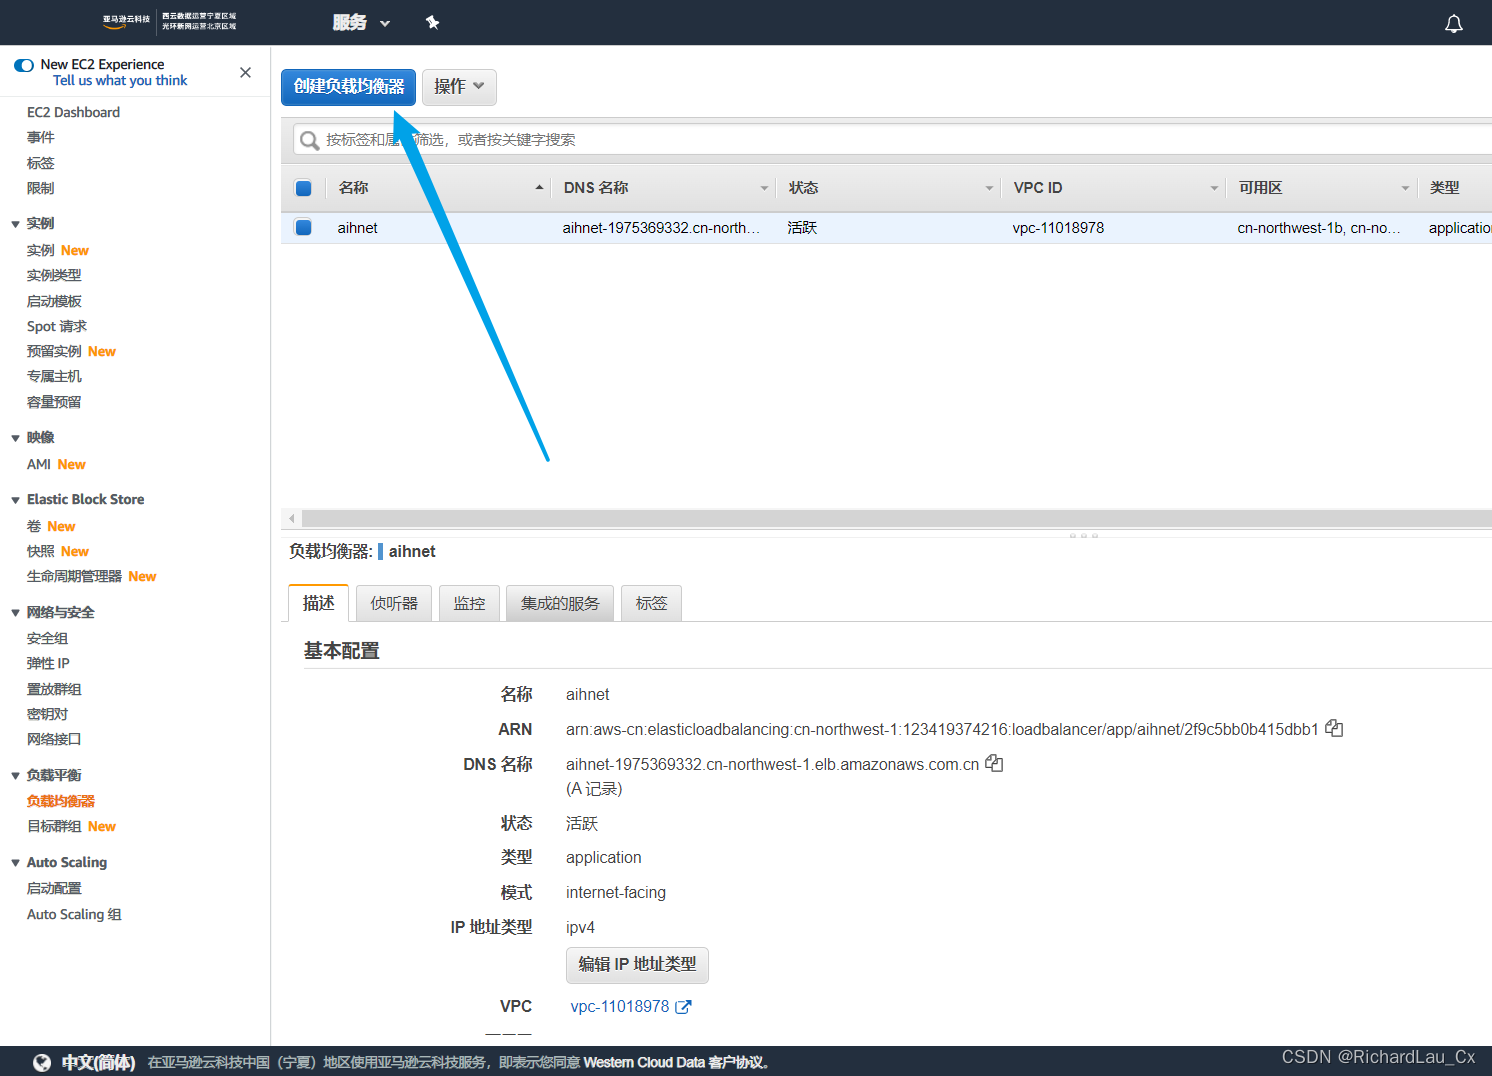
Task: Click the search magnifier icon
Action: [310, 140]
